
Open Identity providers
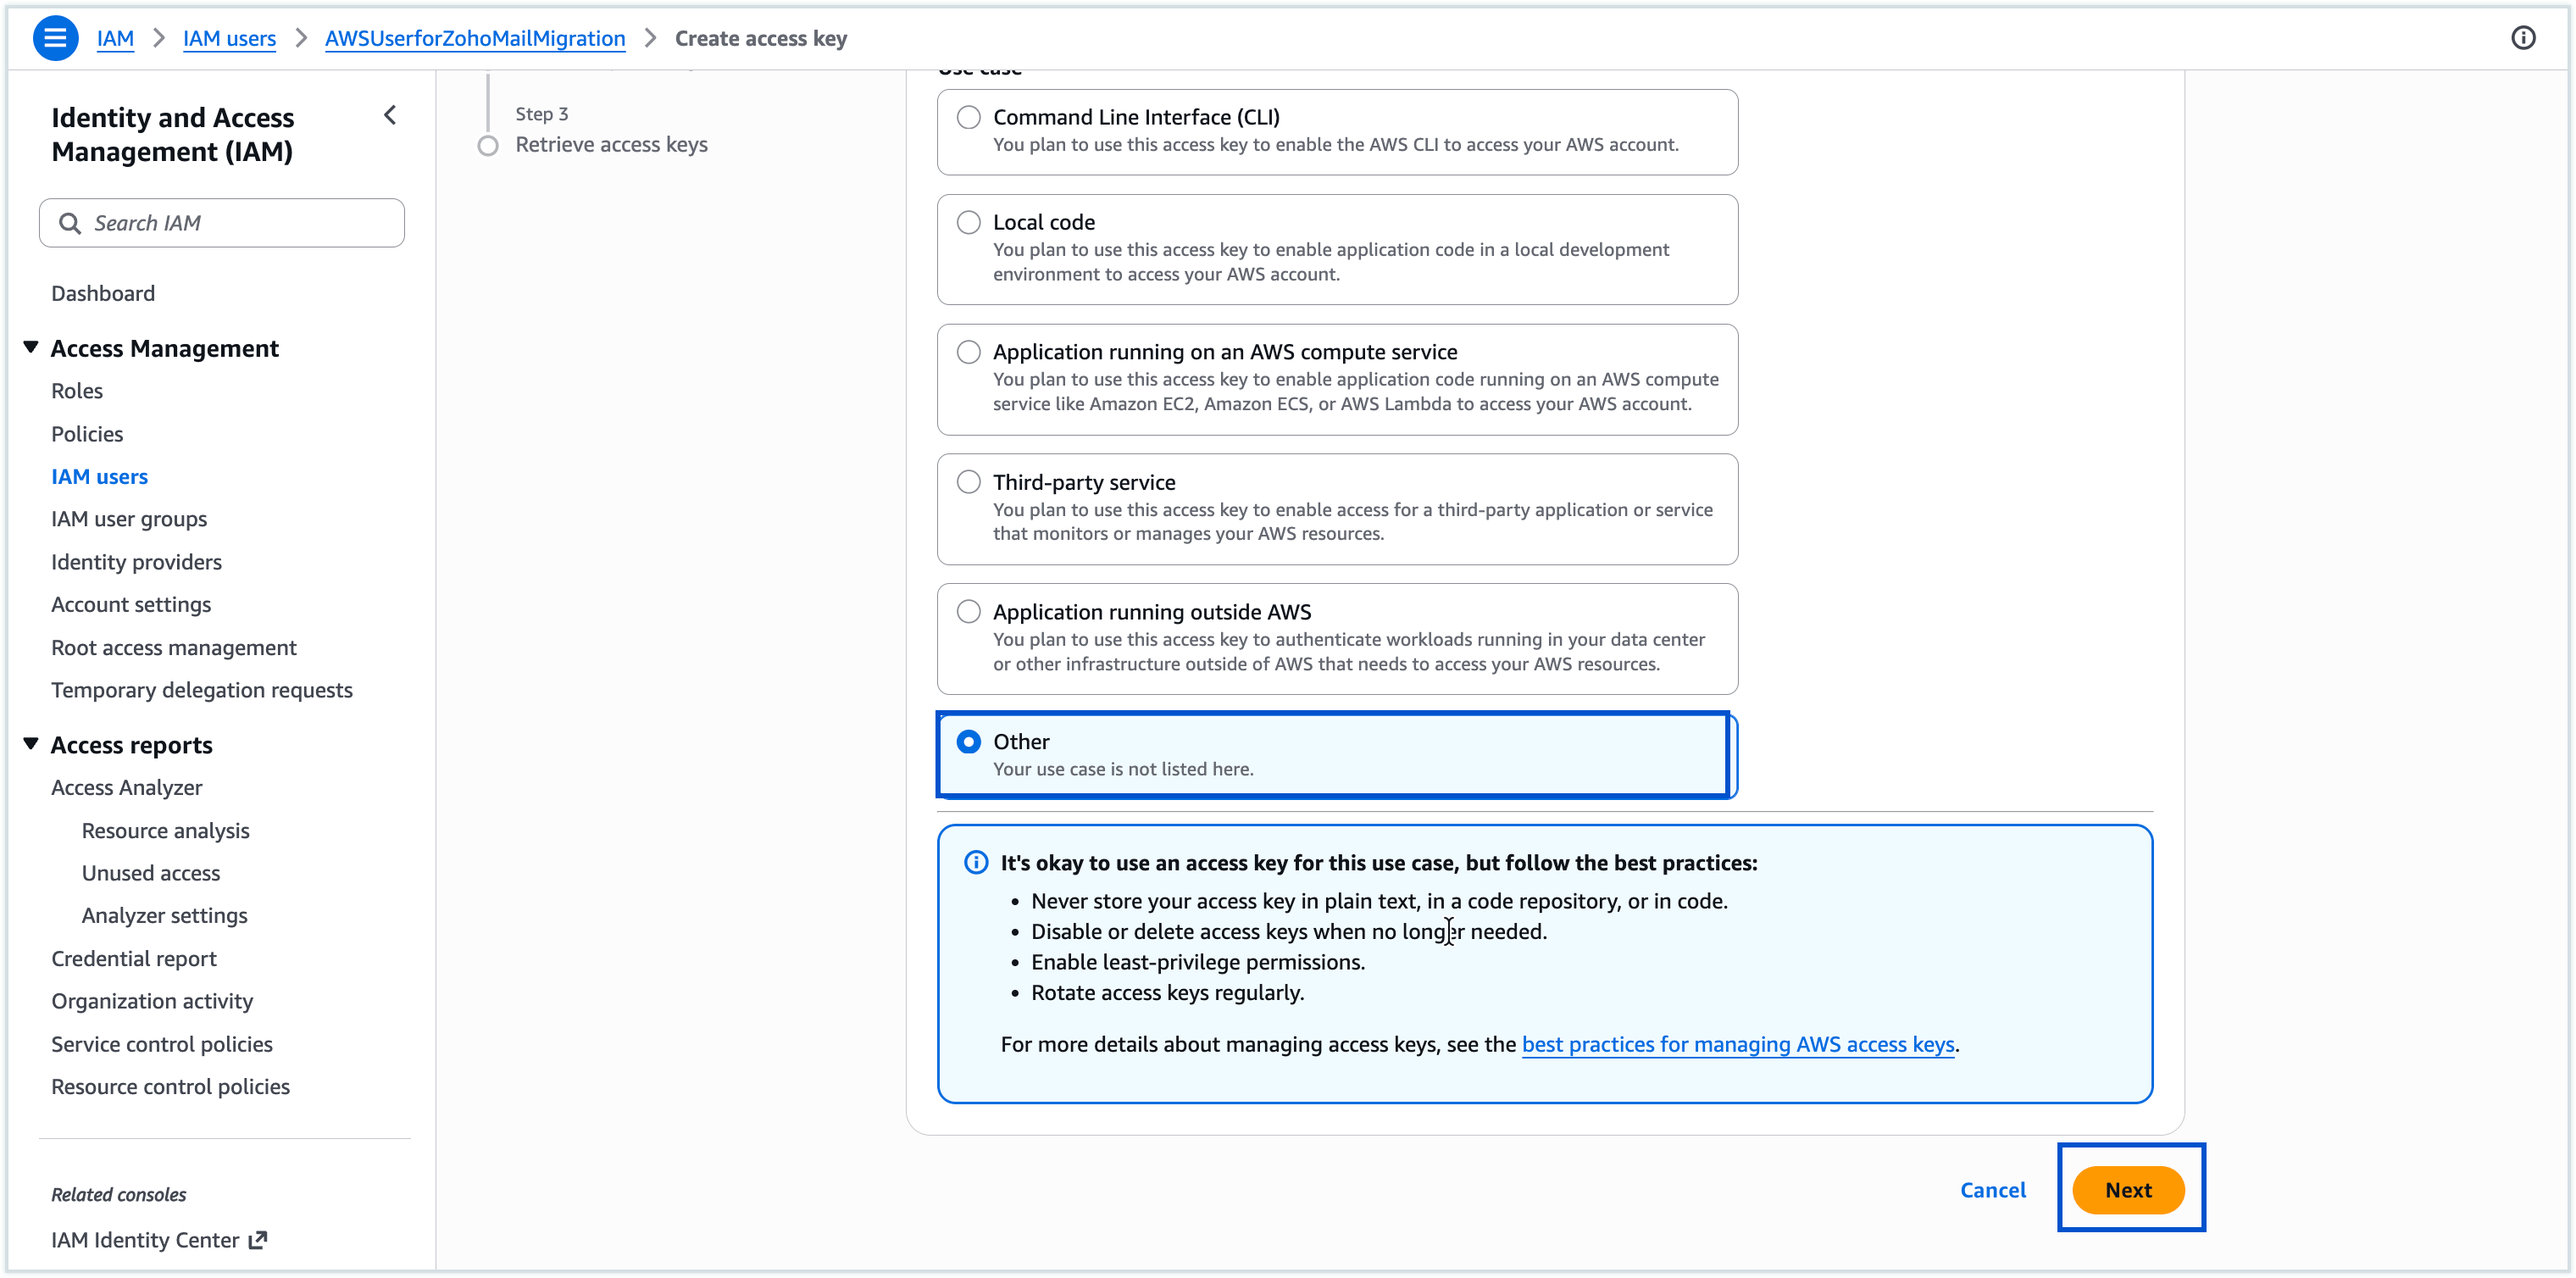tap(136, 562)
